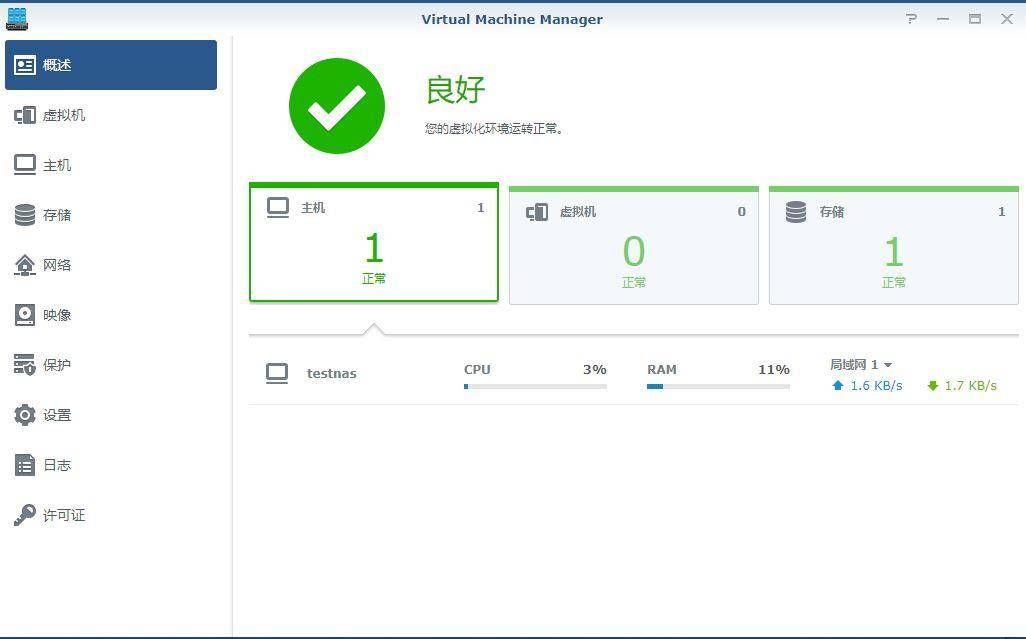Open 设置 in the sidebar
The width and height of the screenshot is (1026, 639).
111,415
